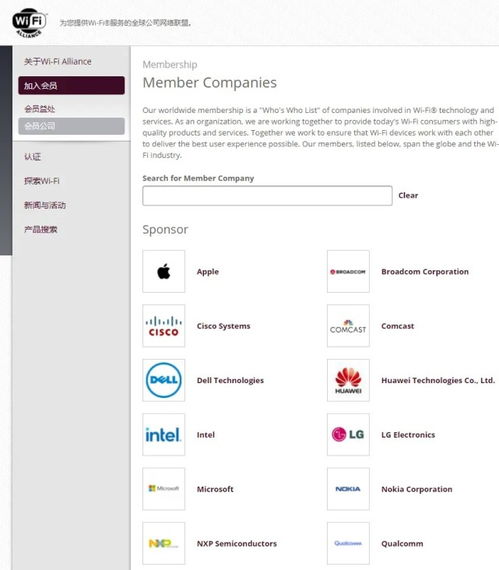This screenshot has width=499, height=570.
Task: Open the Intel logo tile
Action: tap(164, 434)
